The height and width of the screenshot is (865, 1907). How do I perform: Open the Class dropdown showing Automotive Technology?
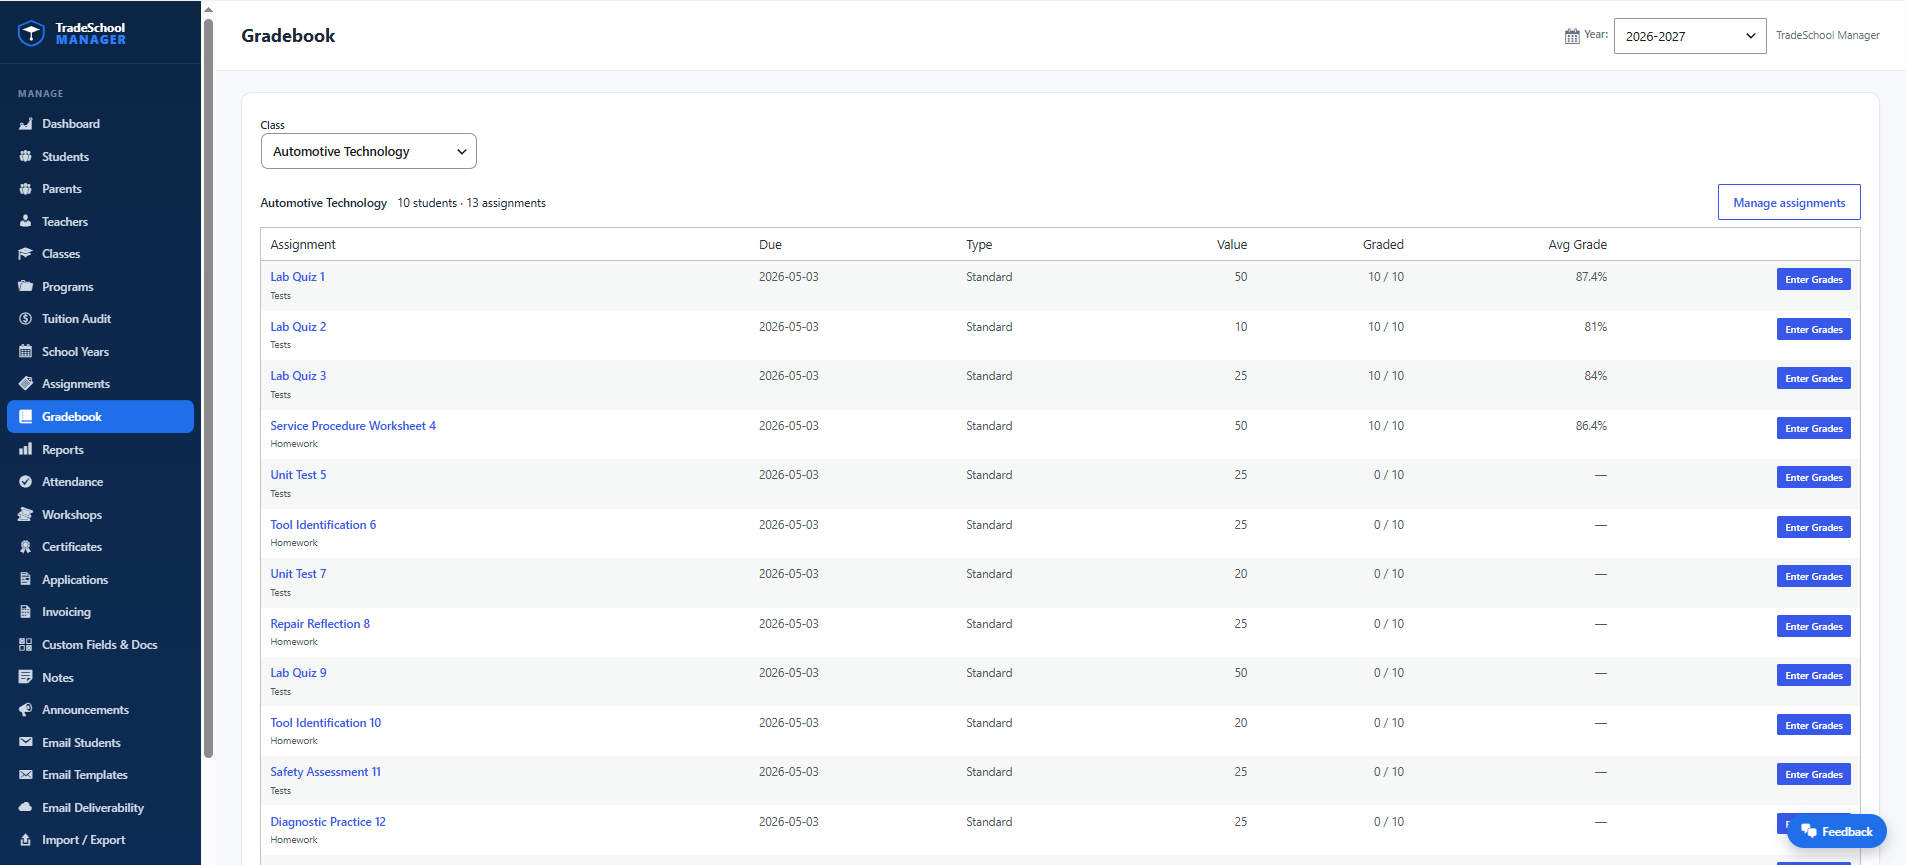point(368,151)
